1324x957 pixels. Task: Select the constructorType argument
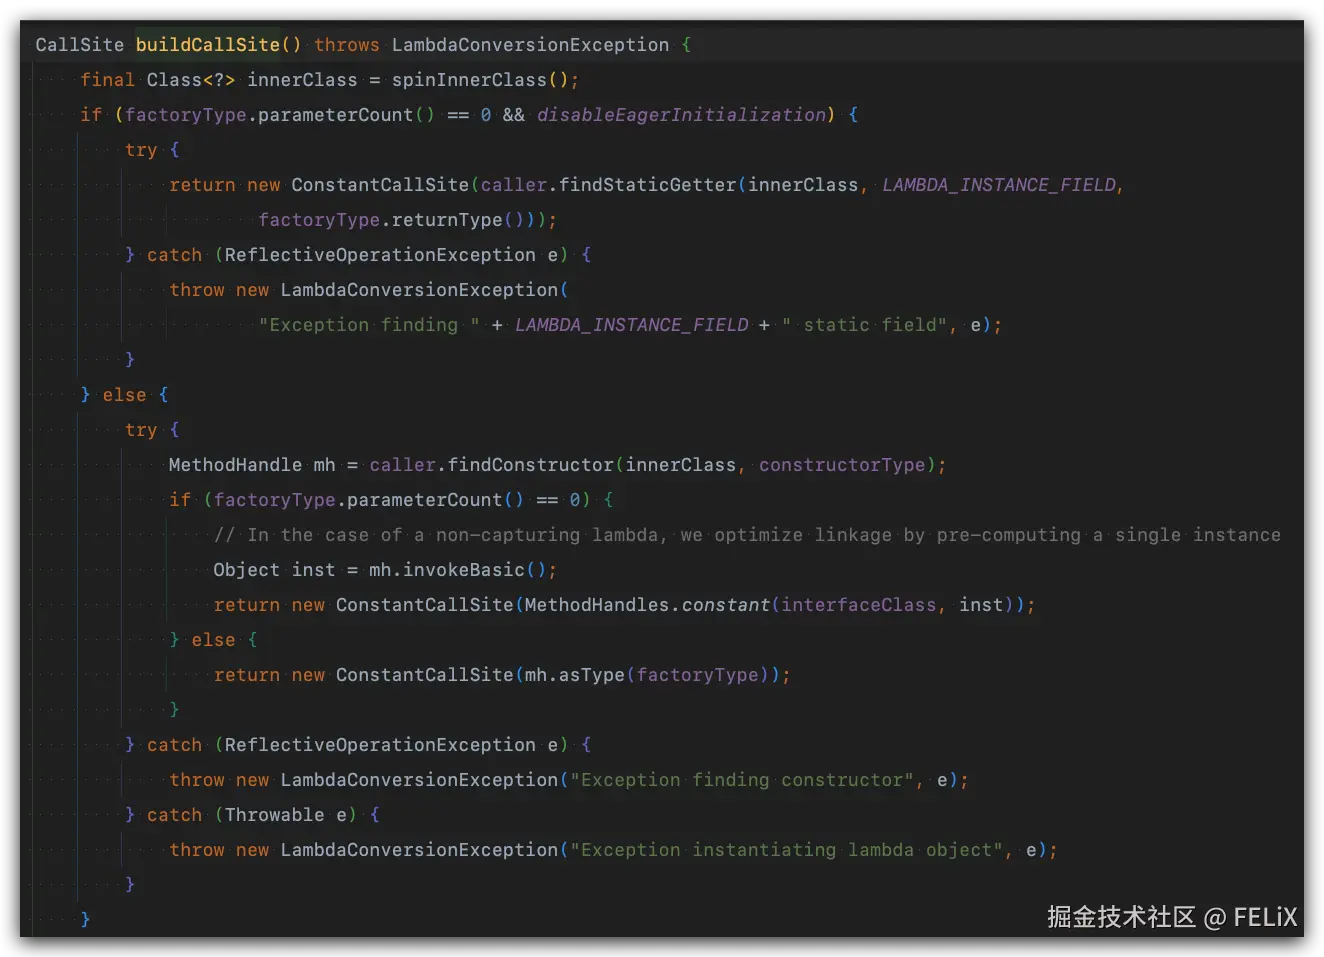pos(842,465)
